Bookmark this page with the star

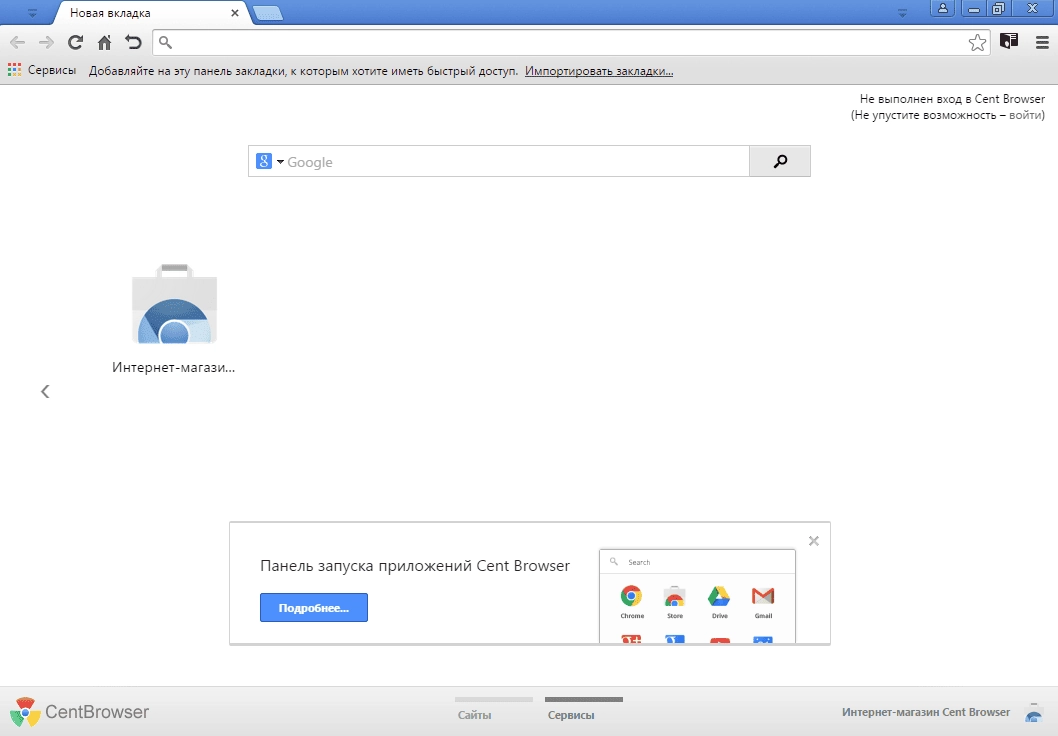pyautogui.click(x=977, y=43)
